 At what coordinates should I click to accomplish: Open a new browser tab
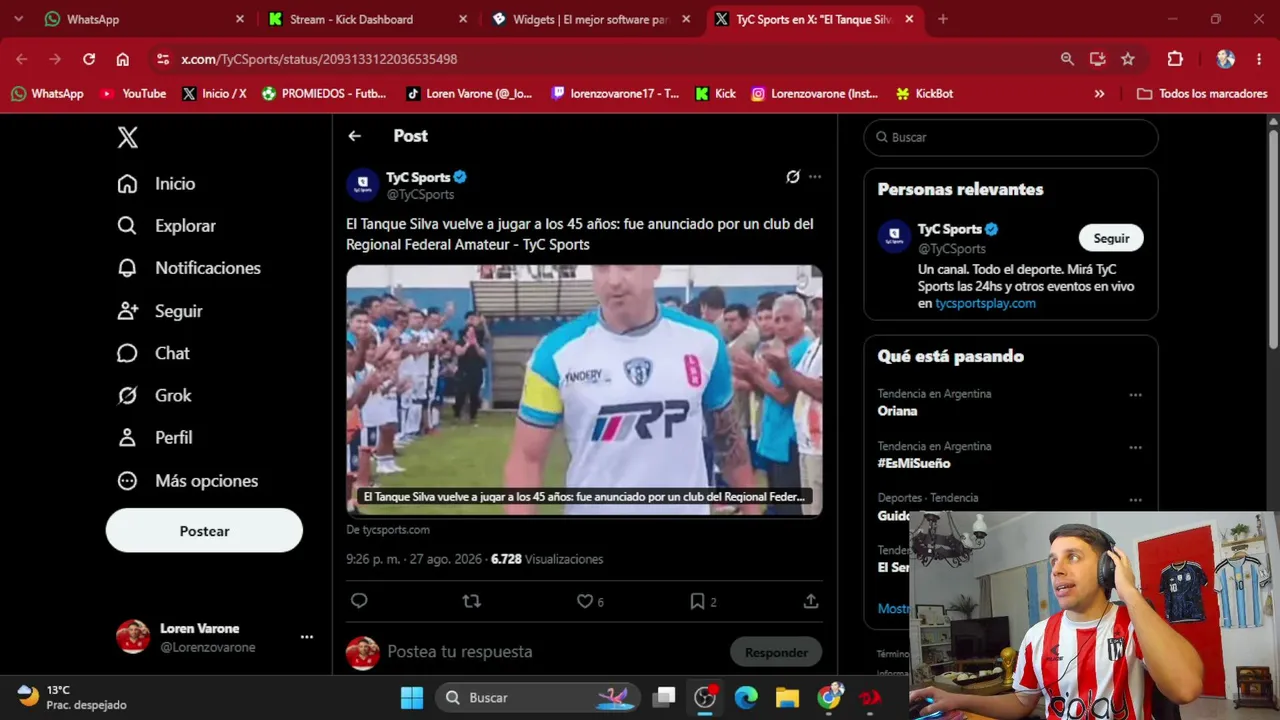pyautogui.click(x=943, y=19)
